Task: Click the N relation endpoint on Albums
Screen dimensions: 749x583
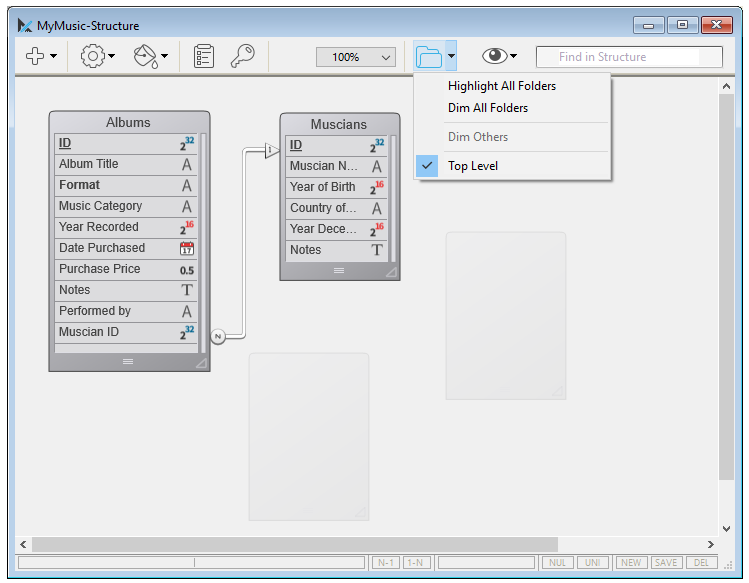Action: (x=218, y=337)
